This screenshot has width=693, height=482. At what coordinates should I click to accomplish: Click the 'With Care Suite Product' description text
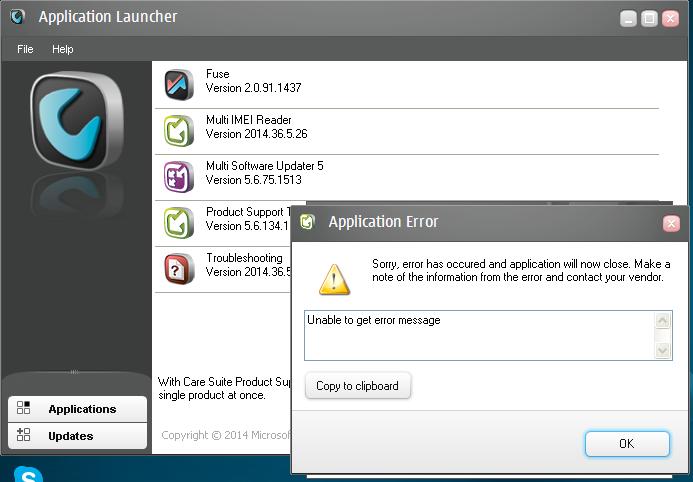225,388
